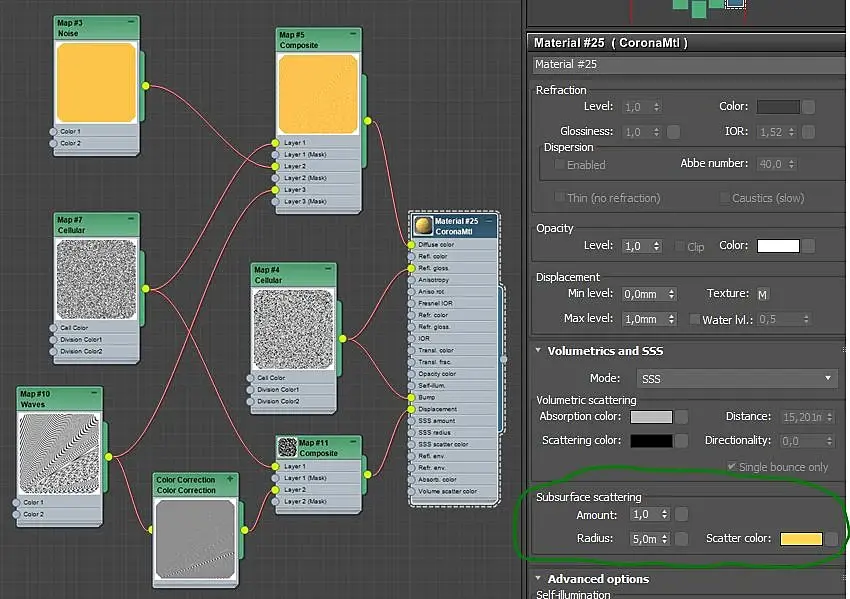Screen dimensions: 850x599
Task: Click the Displacement Texture M map button
Action: click(763, 294)
